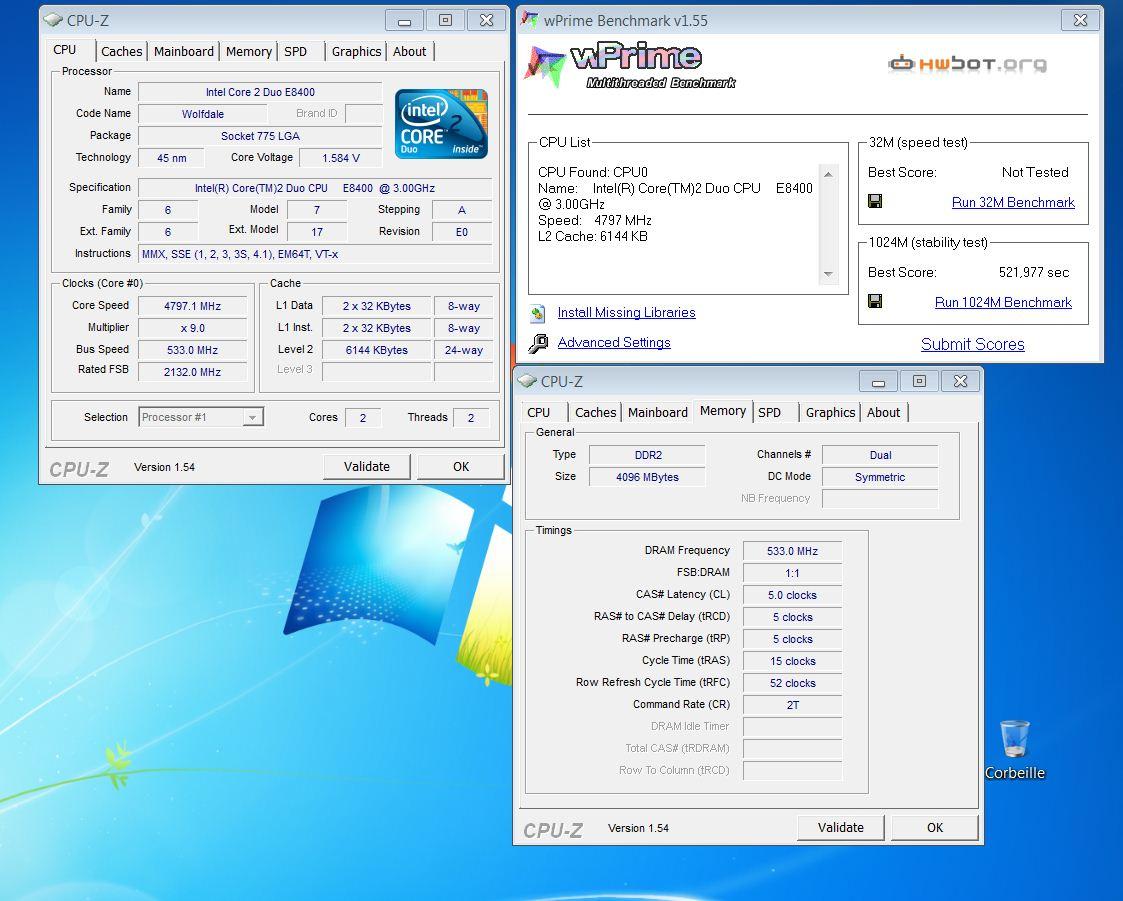Click the Core Voltage 1.584 V value
The image size is (1123, 901).
coord(340,158)
